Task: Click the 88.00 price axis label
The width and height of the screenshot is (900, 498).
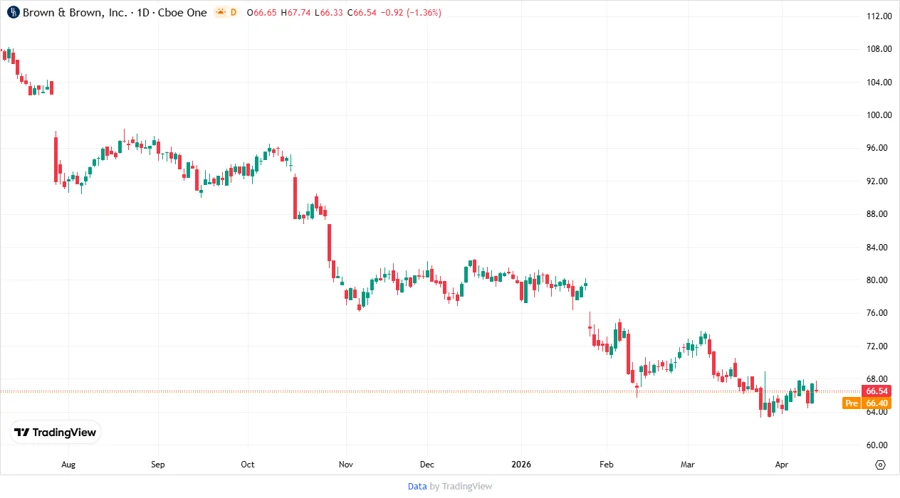Action: point(879,213)
